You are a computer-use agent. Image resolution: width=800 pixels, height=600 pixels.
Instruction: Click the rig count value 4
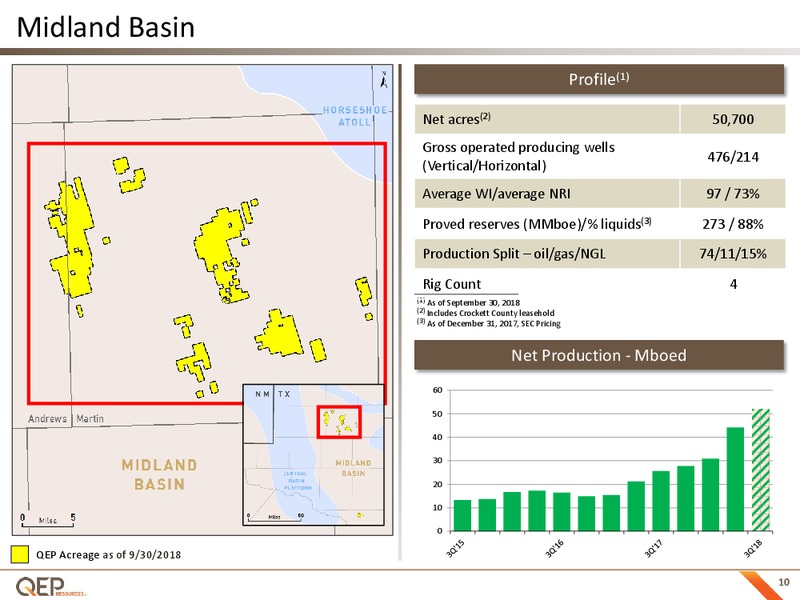click(733, 284)
